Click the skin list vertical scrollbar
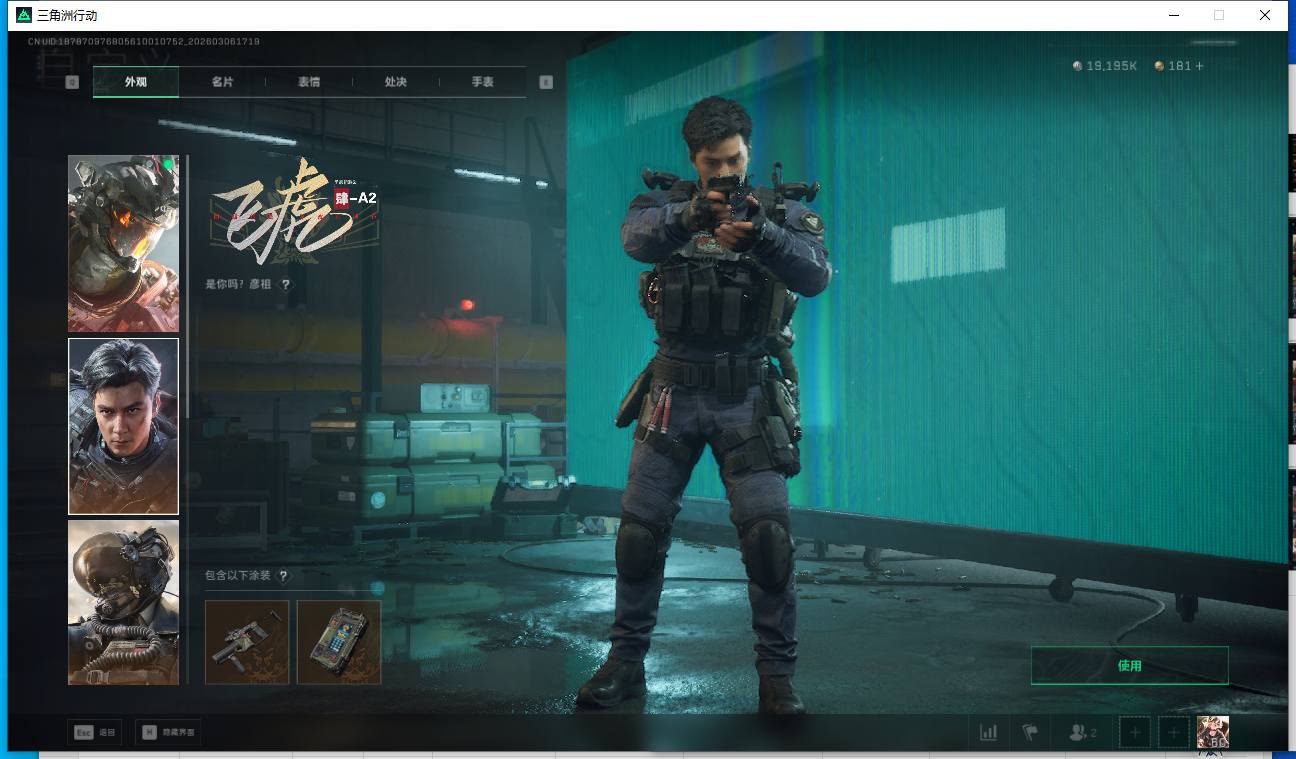The width and height of the screenshot is (1296, 759). point(187,286)
